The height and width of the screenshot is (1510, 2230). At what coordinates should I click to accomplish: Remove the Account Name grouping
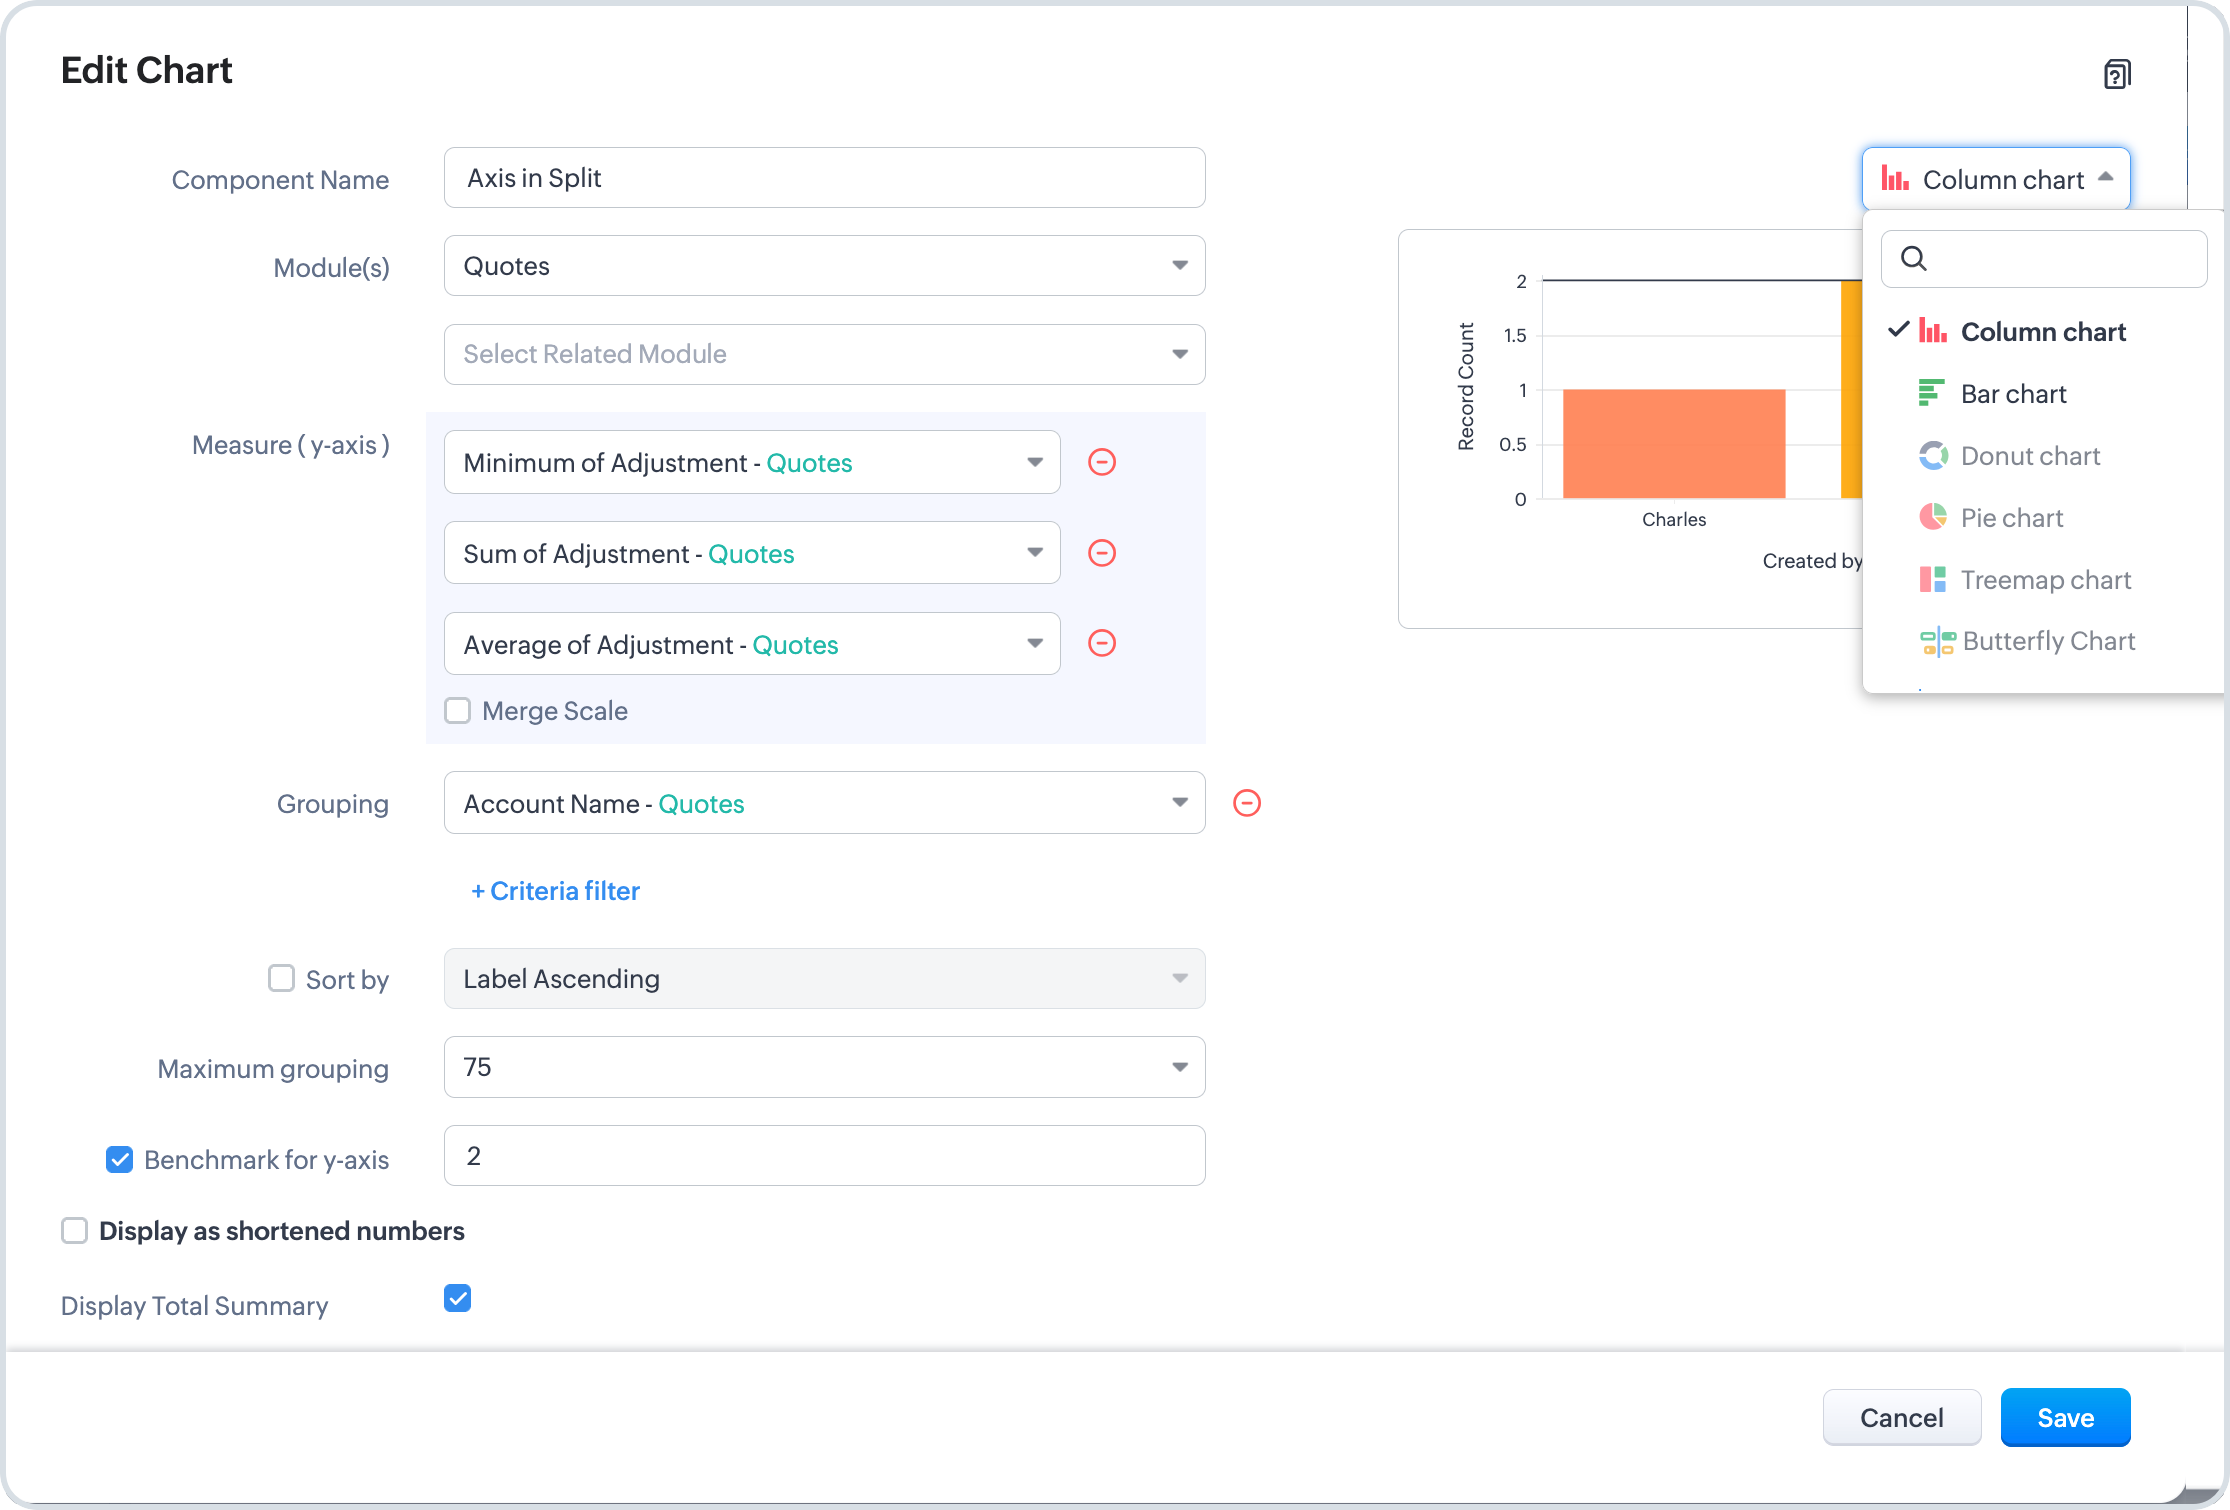point(1246,803)
